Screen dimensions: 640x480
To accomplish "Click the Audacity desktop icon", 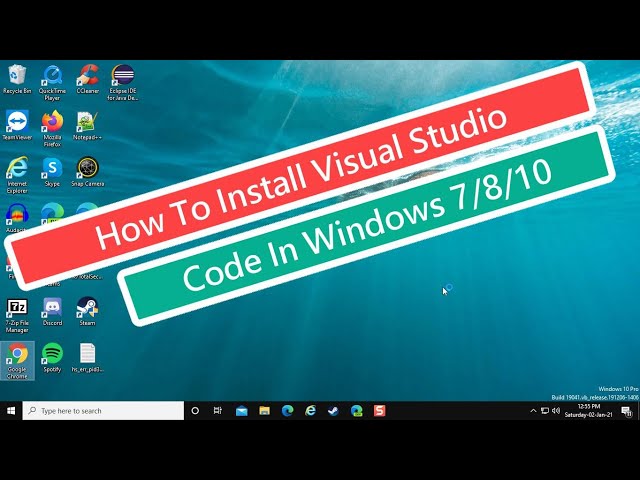I will (x=17, y=218).
